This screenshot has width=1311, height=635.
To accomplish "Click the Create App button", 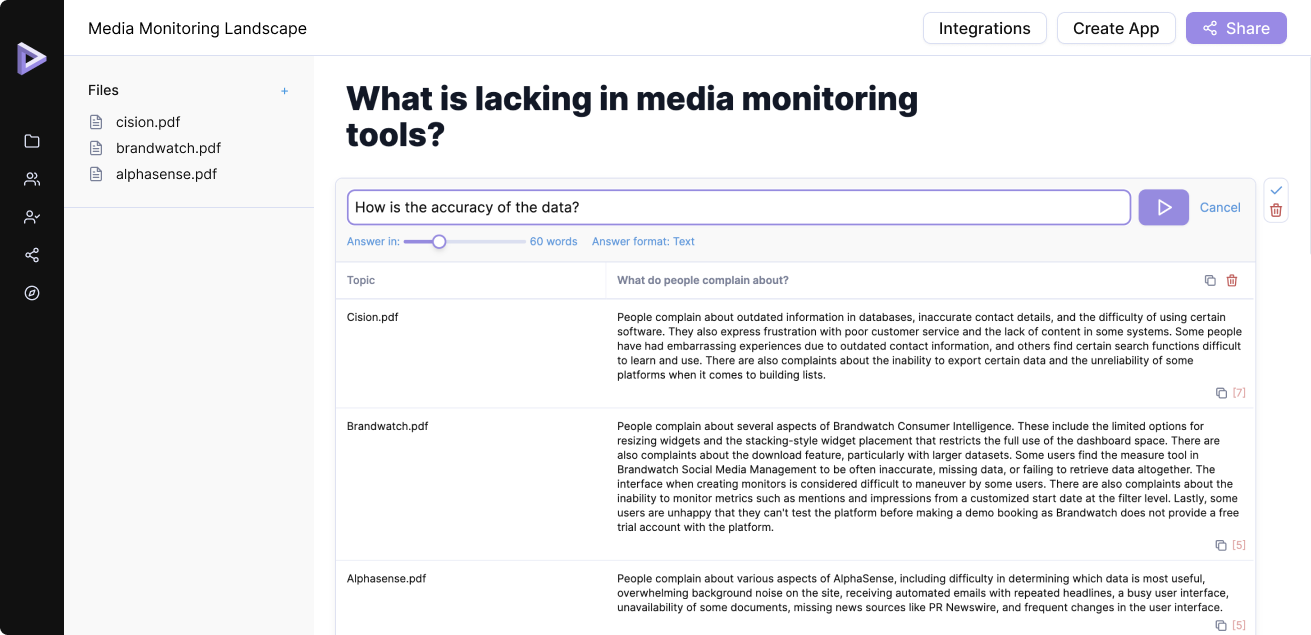I will pyautogui.click(x=1115, y=28).
